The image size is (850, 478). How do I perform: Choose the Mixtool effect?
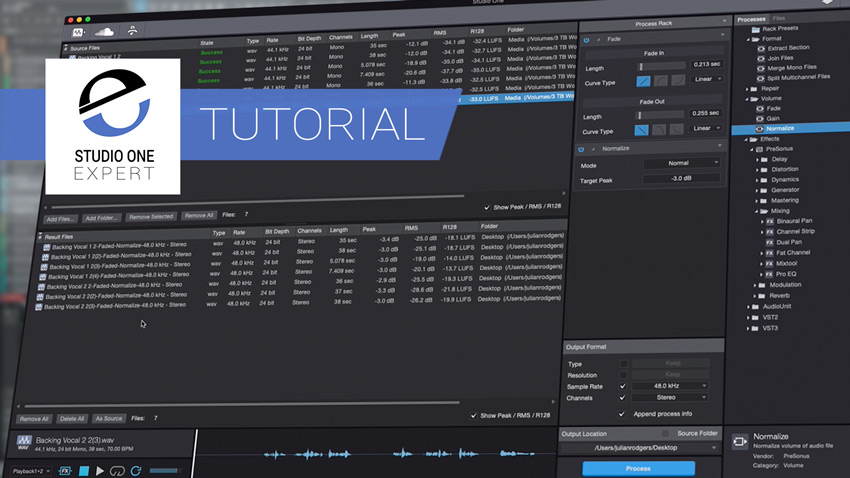[786, 263]
